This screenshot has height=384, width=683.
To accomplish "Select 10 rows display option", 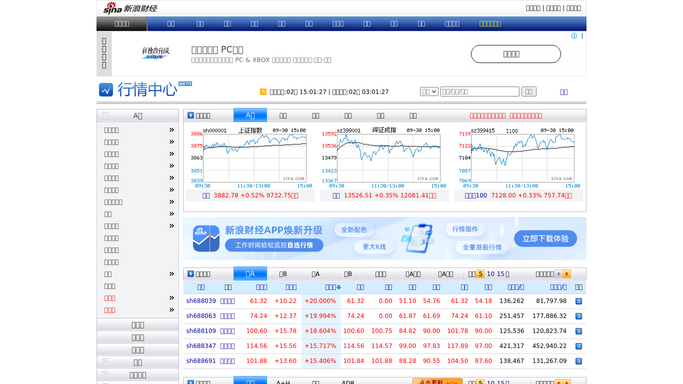I will pyautogui.click(x=490, y=274).
